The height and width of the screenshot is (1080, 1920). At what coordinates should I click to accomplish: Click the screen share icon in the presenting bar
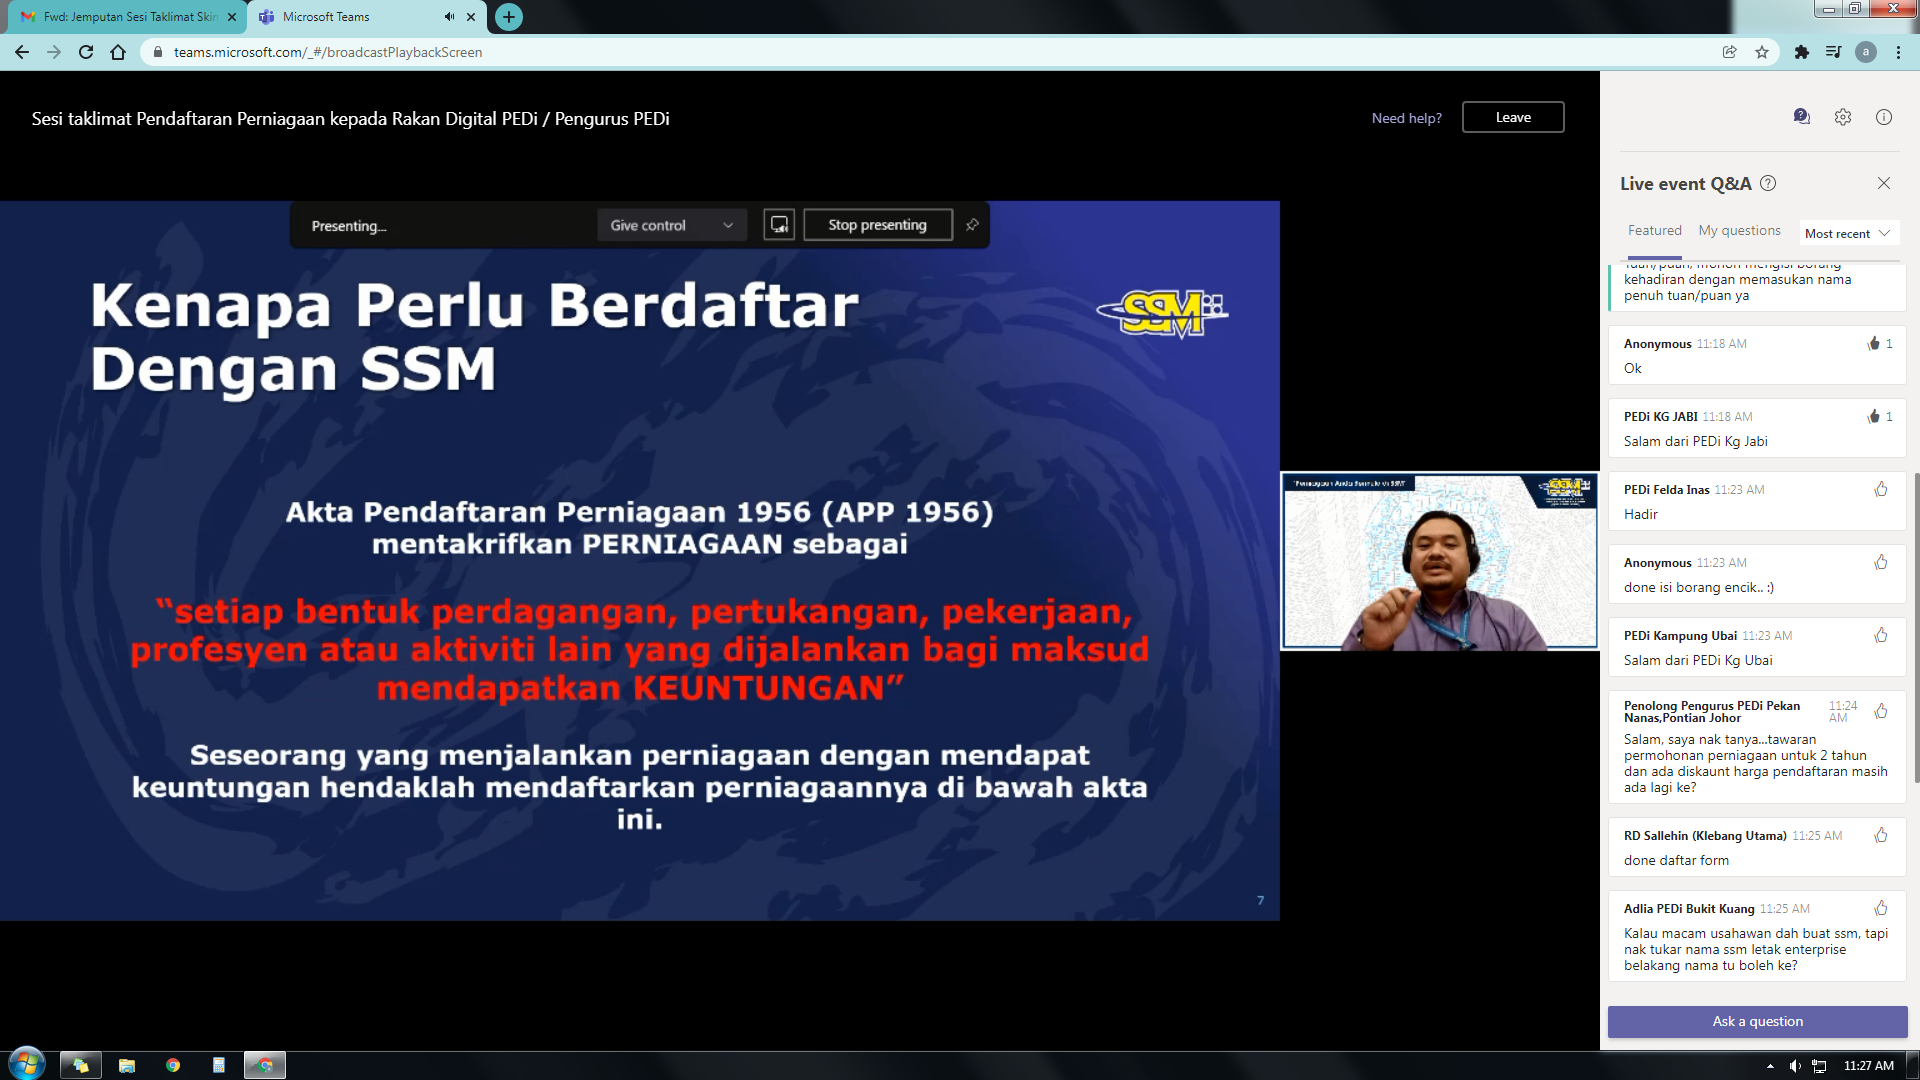(x=779, y=225)
